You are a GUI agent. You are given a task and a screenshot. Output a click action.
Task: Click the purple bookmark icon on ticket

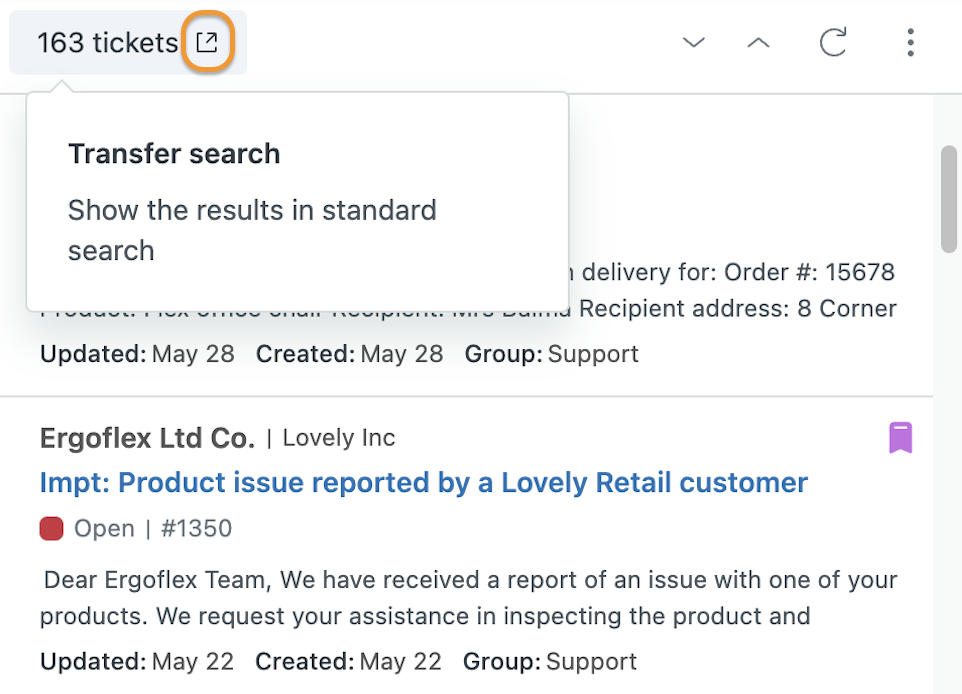(901, 438)
